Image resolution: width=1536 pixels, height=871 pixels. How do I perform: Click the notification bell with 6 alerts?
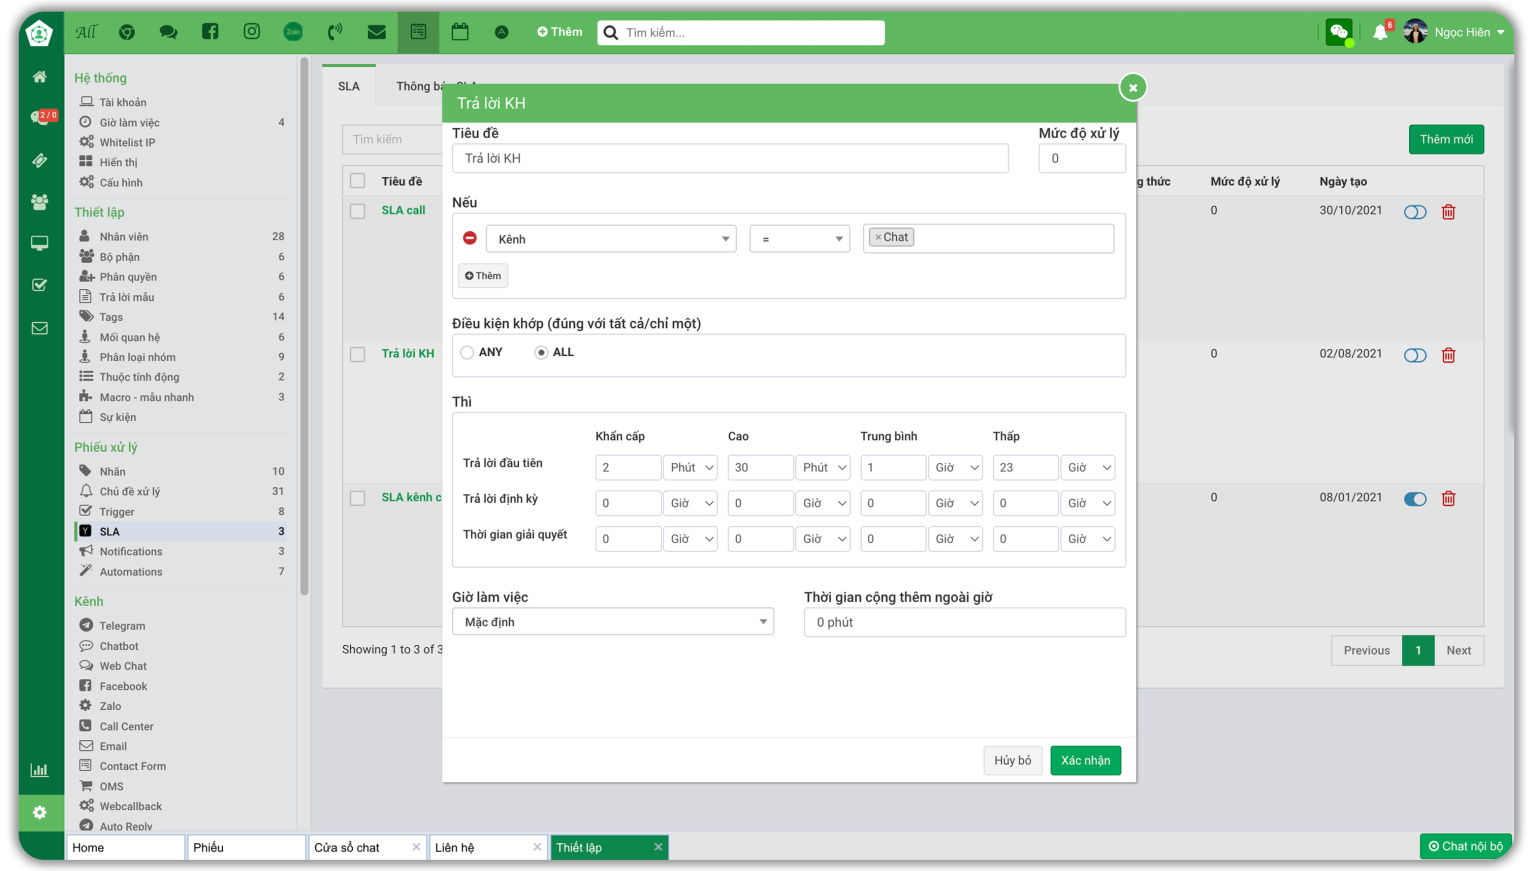point(1381,31)
